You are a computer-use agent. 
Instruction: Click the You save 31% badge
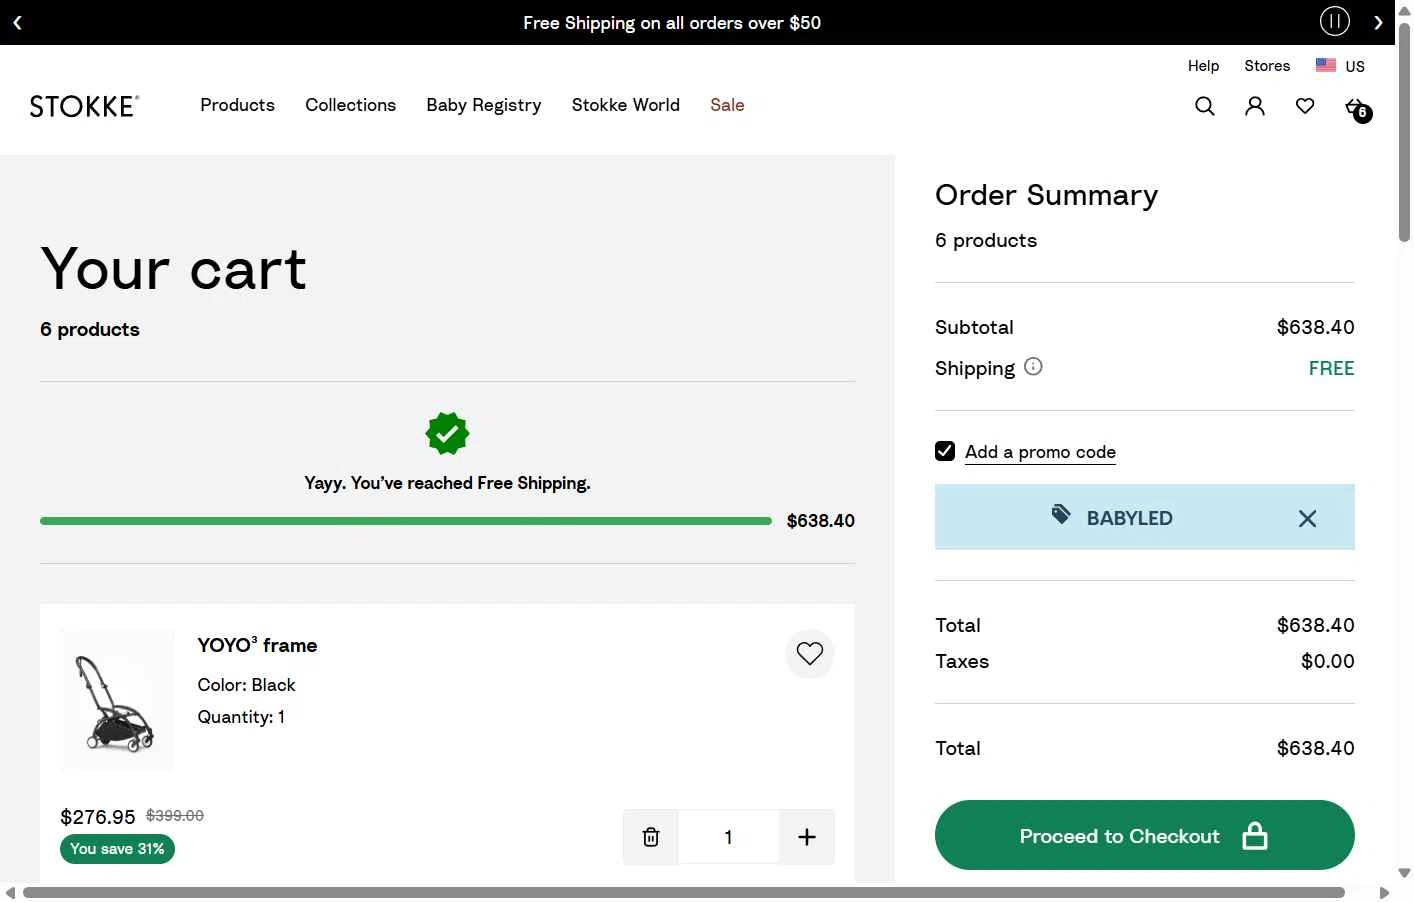117,849
